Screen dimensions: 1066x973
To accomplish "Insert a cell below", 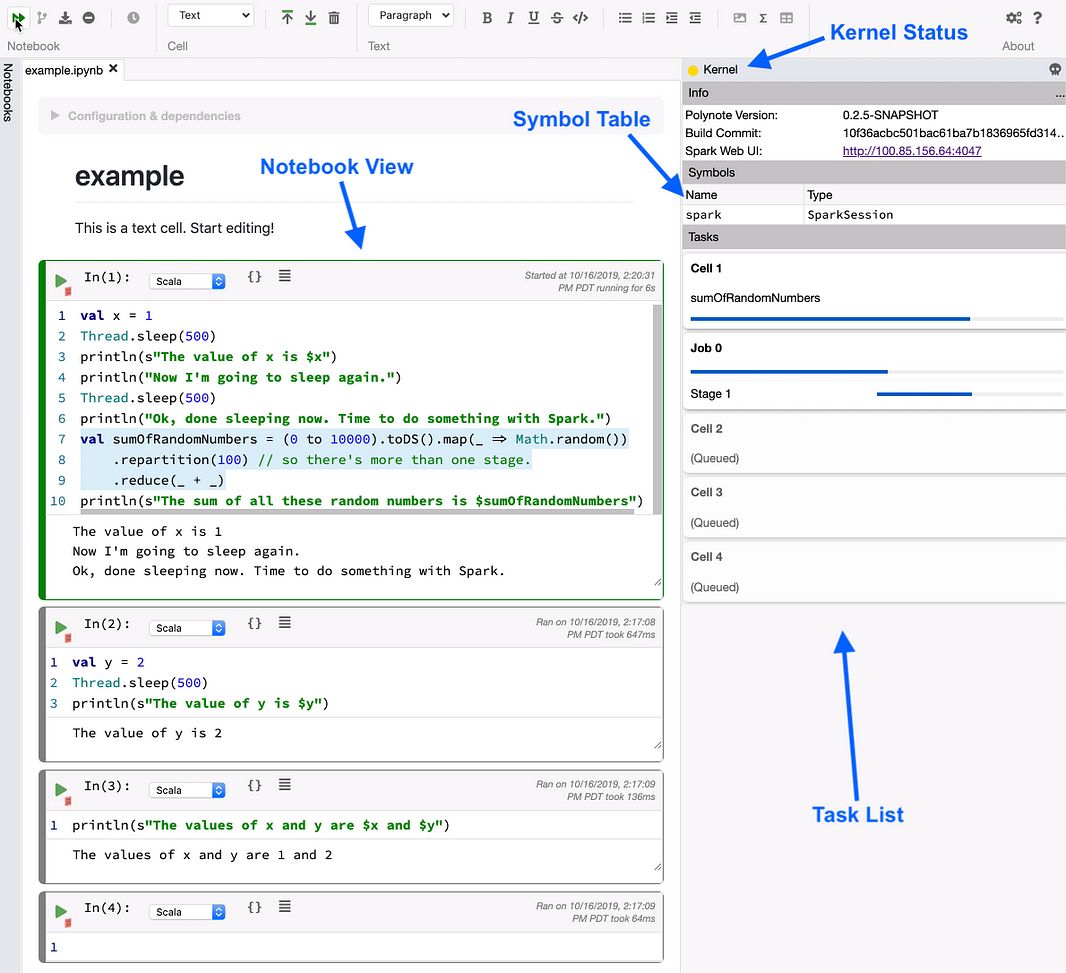I will pyautogui.click(x=311, y=18).
